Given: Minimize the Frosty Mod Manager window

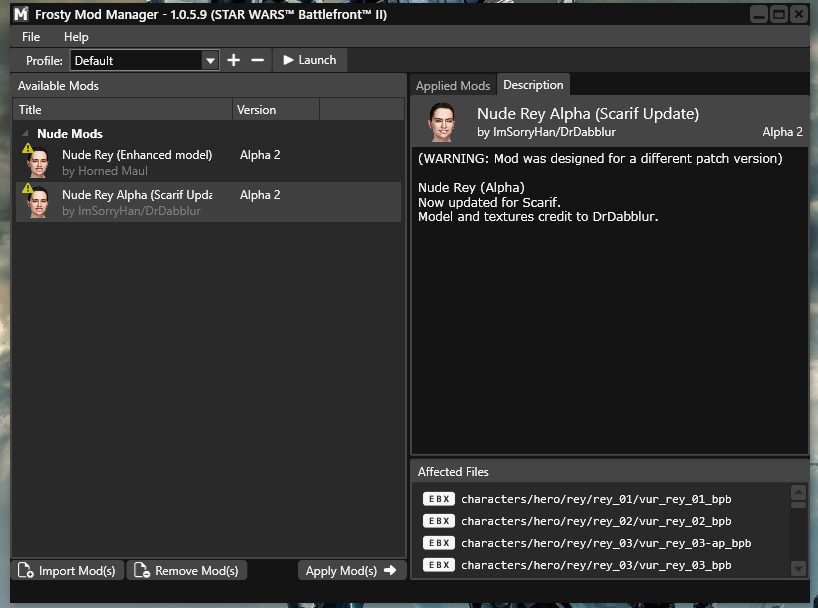Looking at the screenshot, I should [759, 14].
